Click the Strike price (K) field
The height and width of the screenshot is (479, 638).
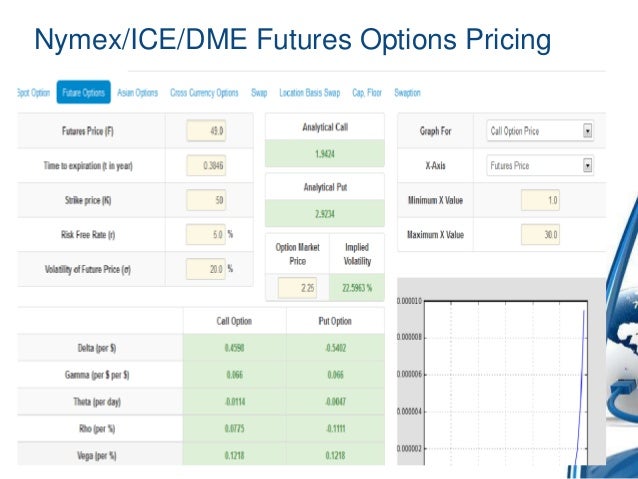tap(208, 201)
